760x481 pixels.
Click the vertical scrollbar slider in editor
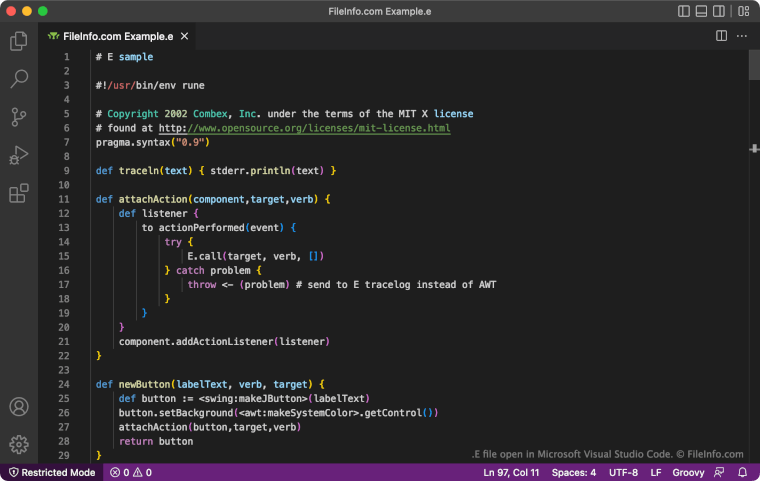(x=754, y=65)
